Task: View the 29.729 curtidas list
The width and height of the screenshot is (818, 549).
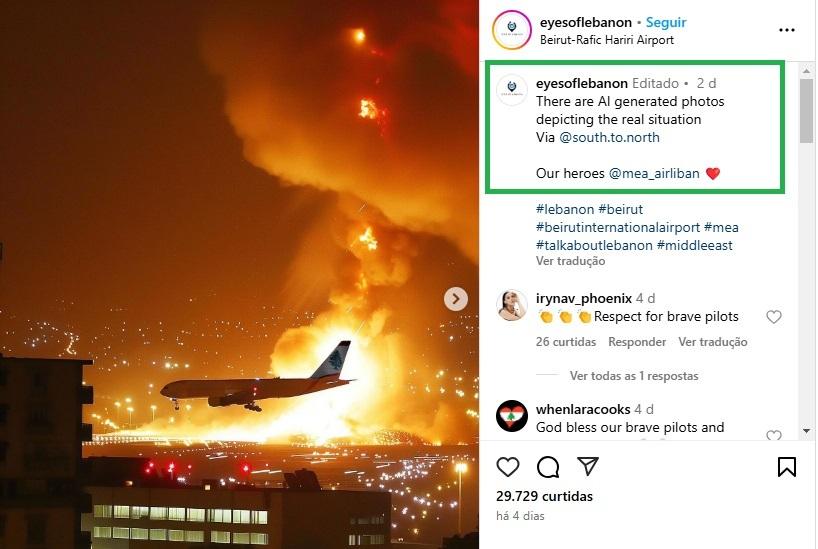Action: [544, 496]
